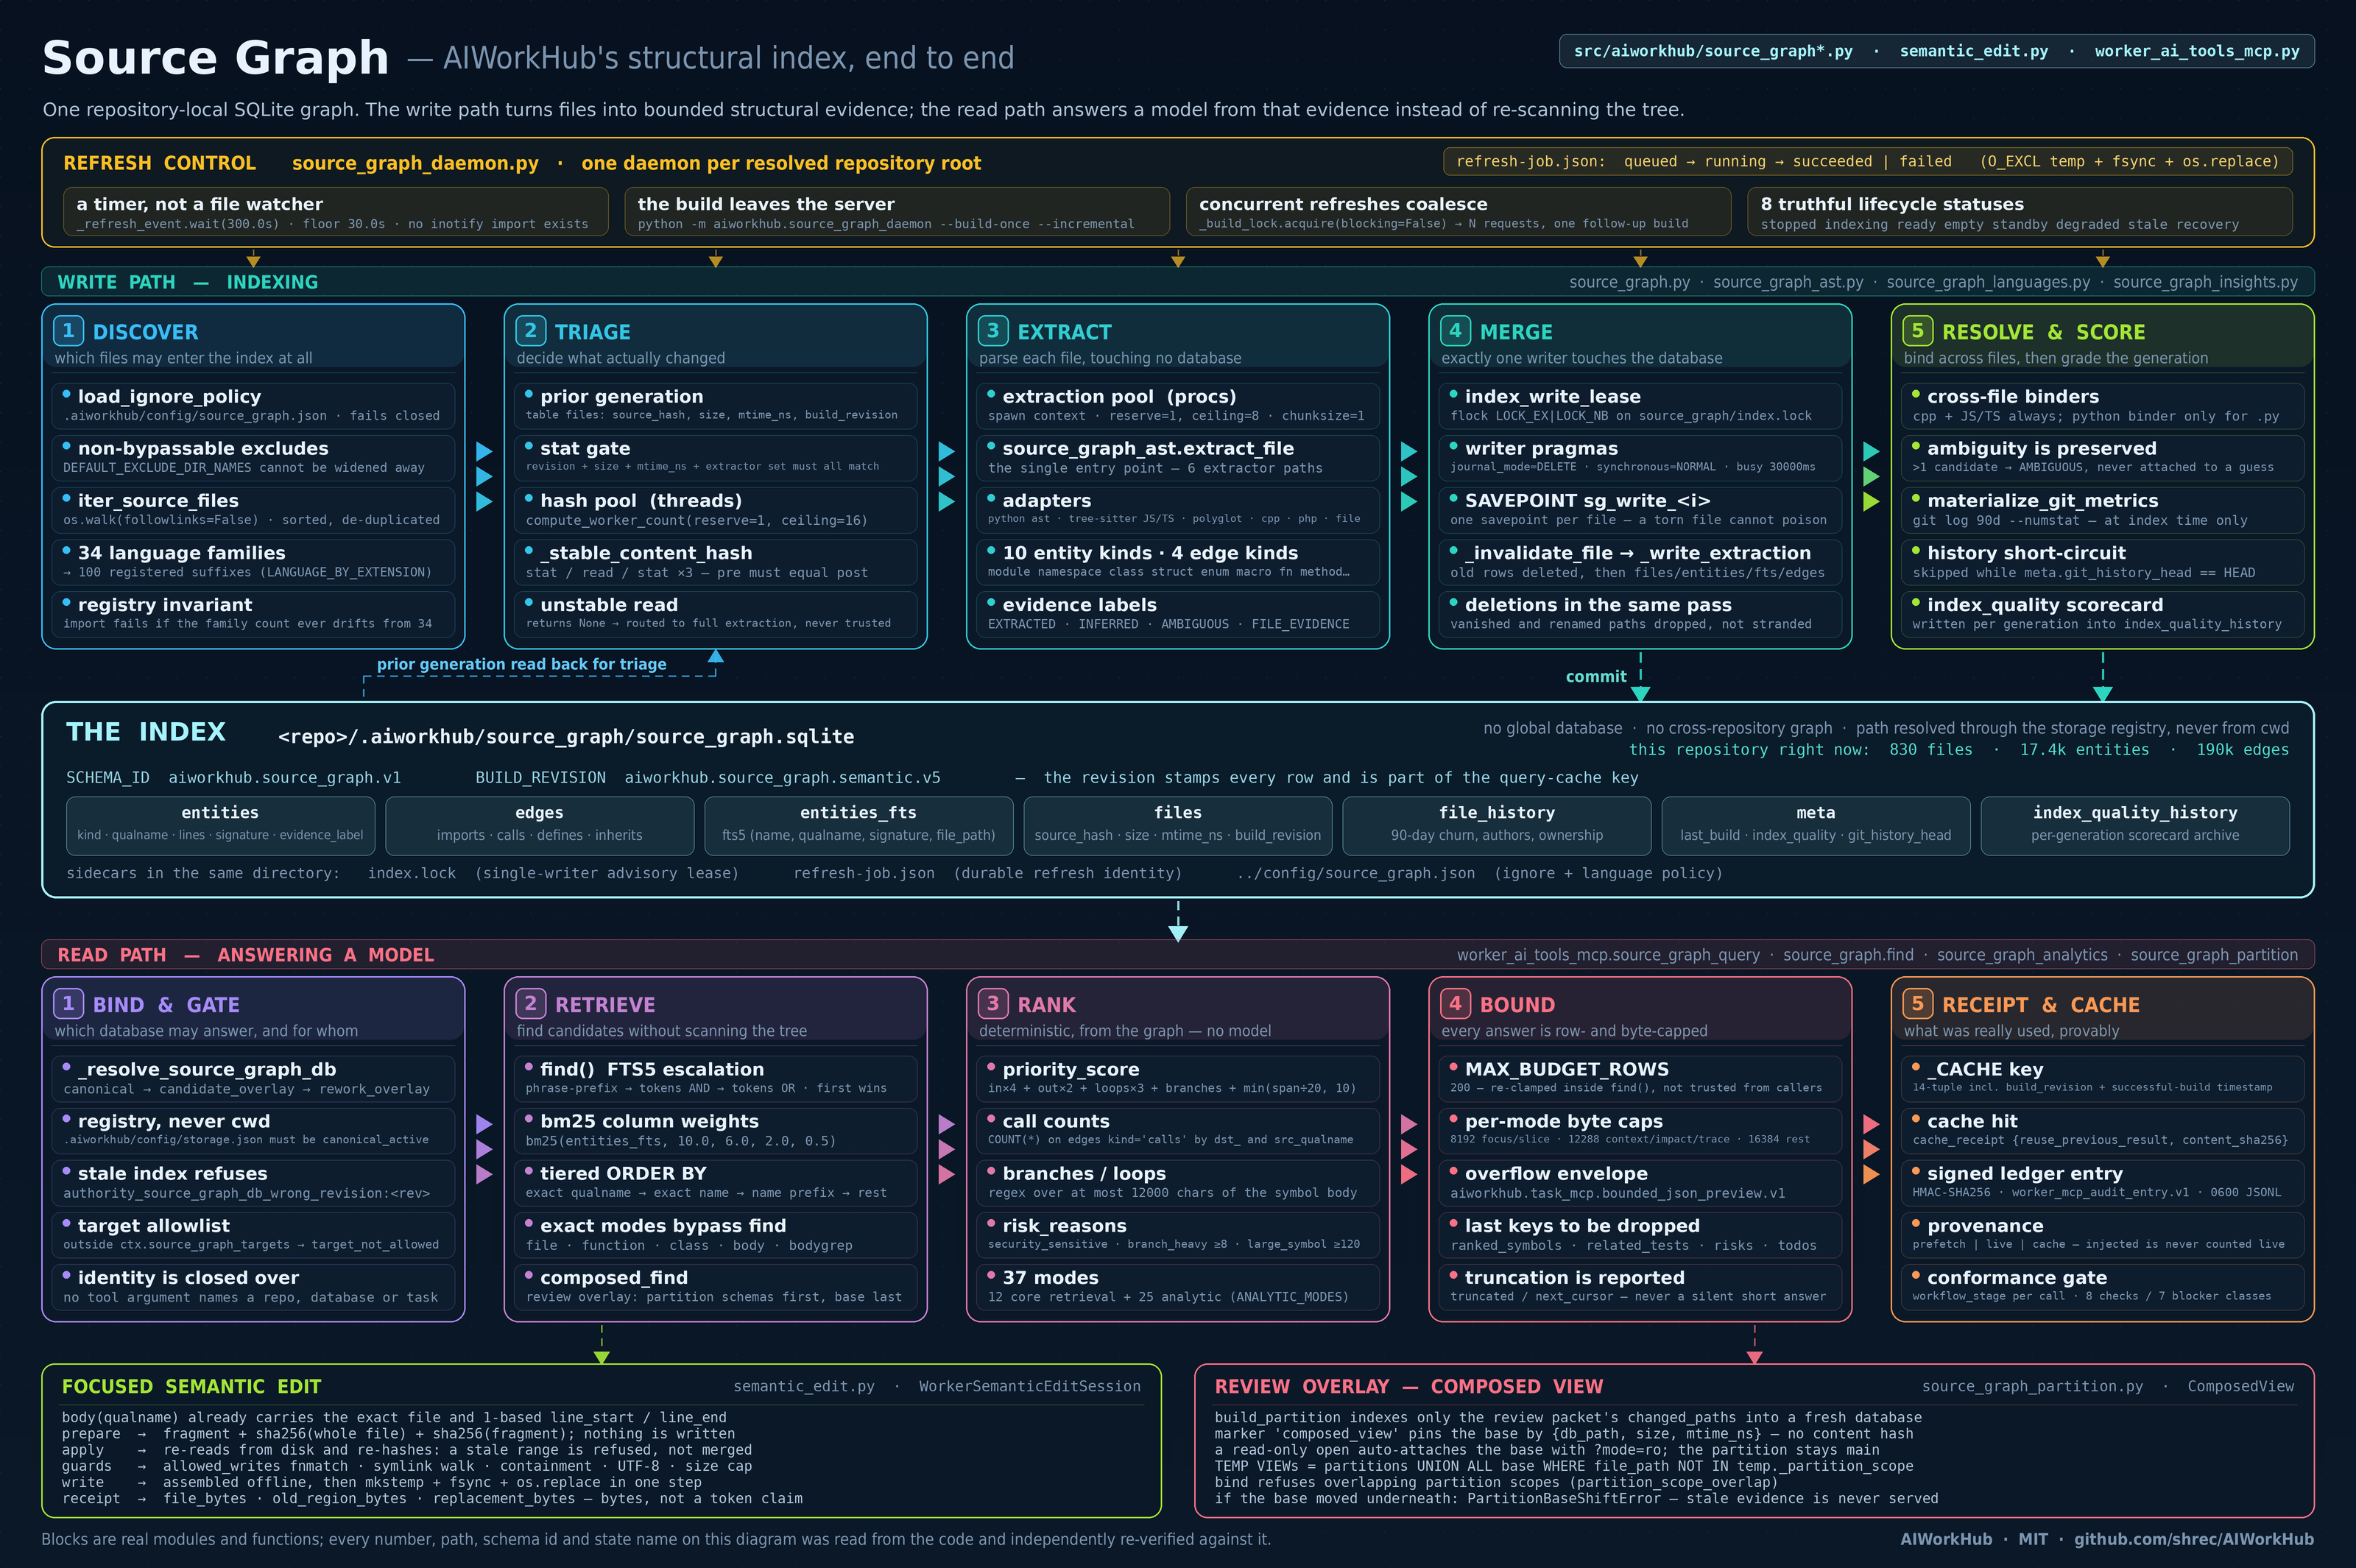This screenshot has width=2356, height=1568.
Task: Click the 'non-bypassable excludes' item
Action: coord(253,457)
